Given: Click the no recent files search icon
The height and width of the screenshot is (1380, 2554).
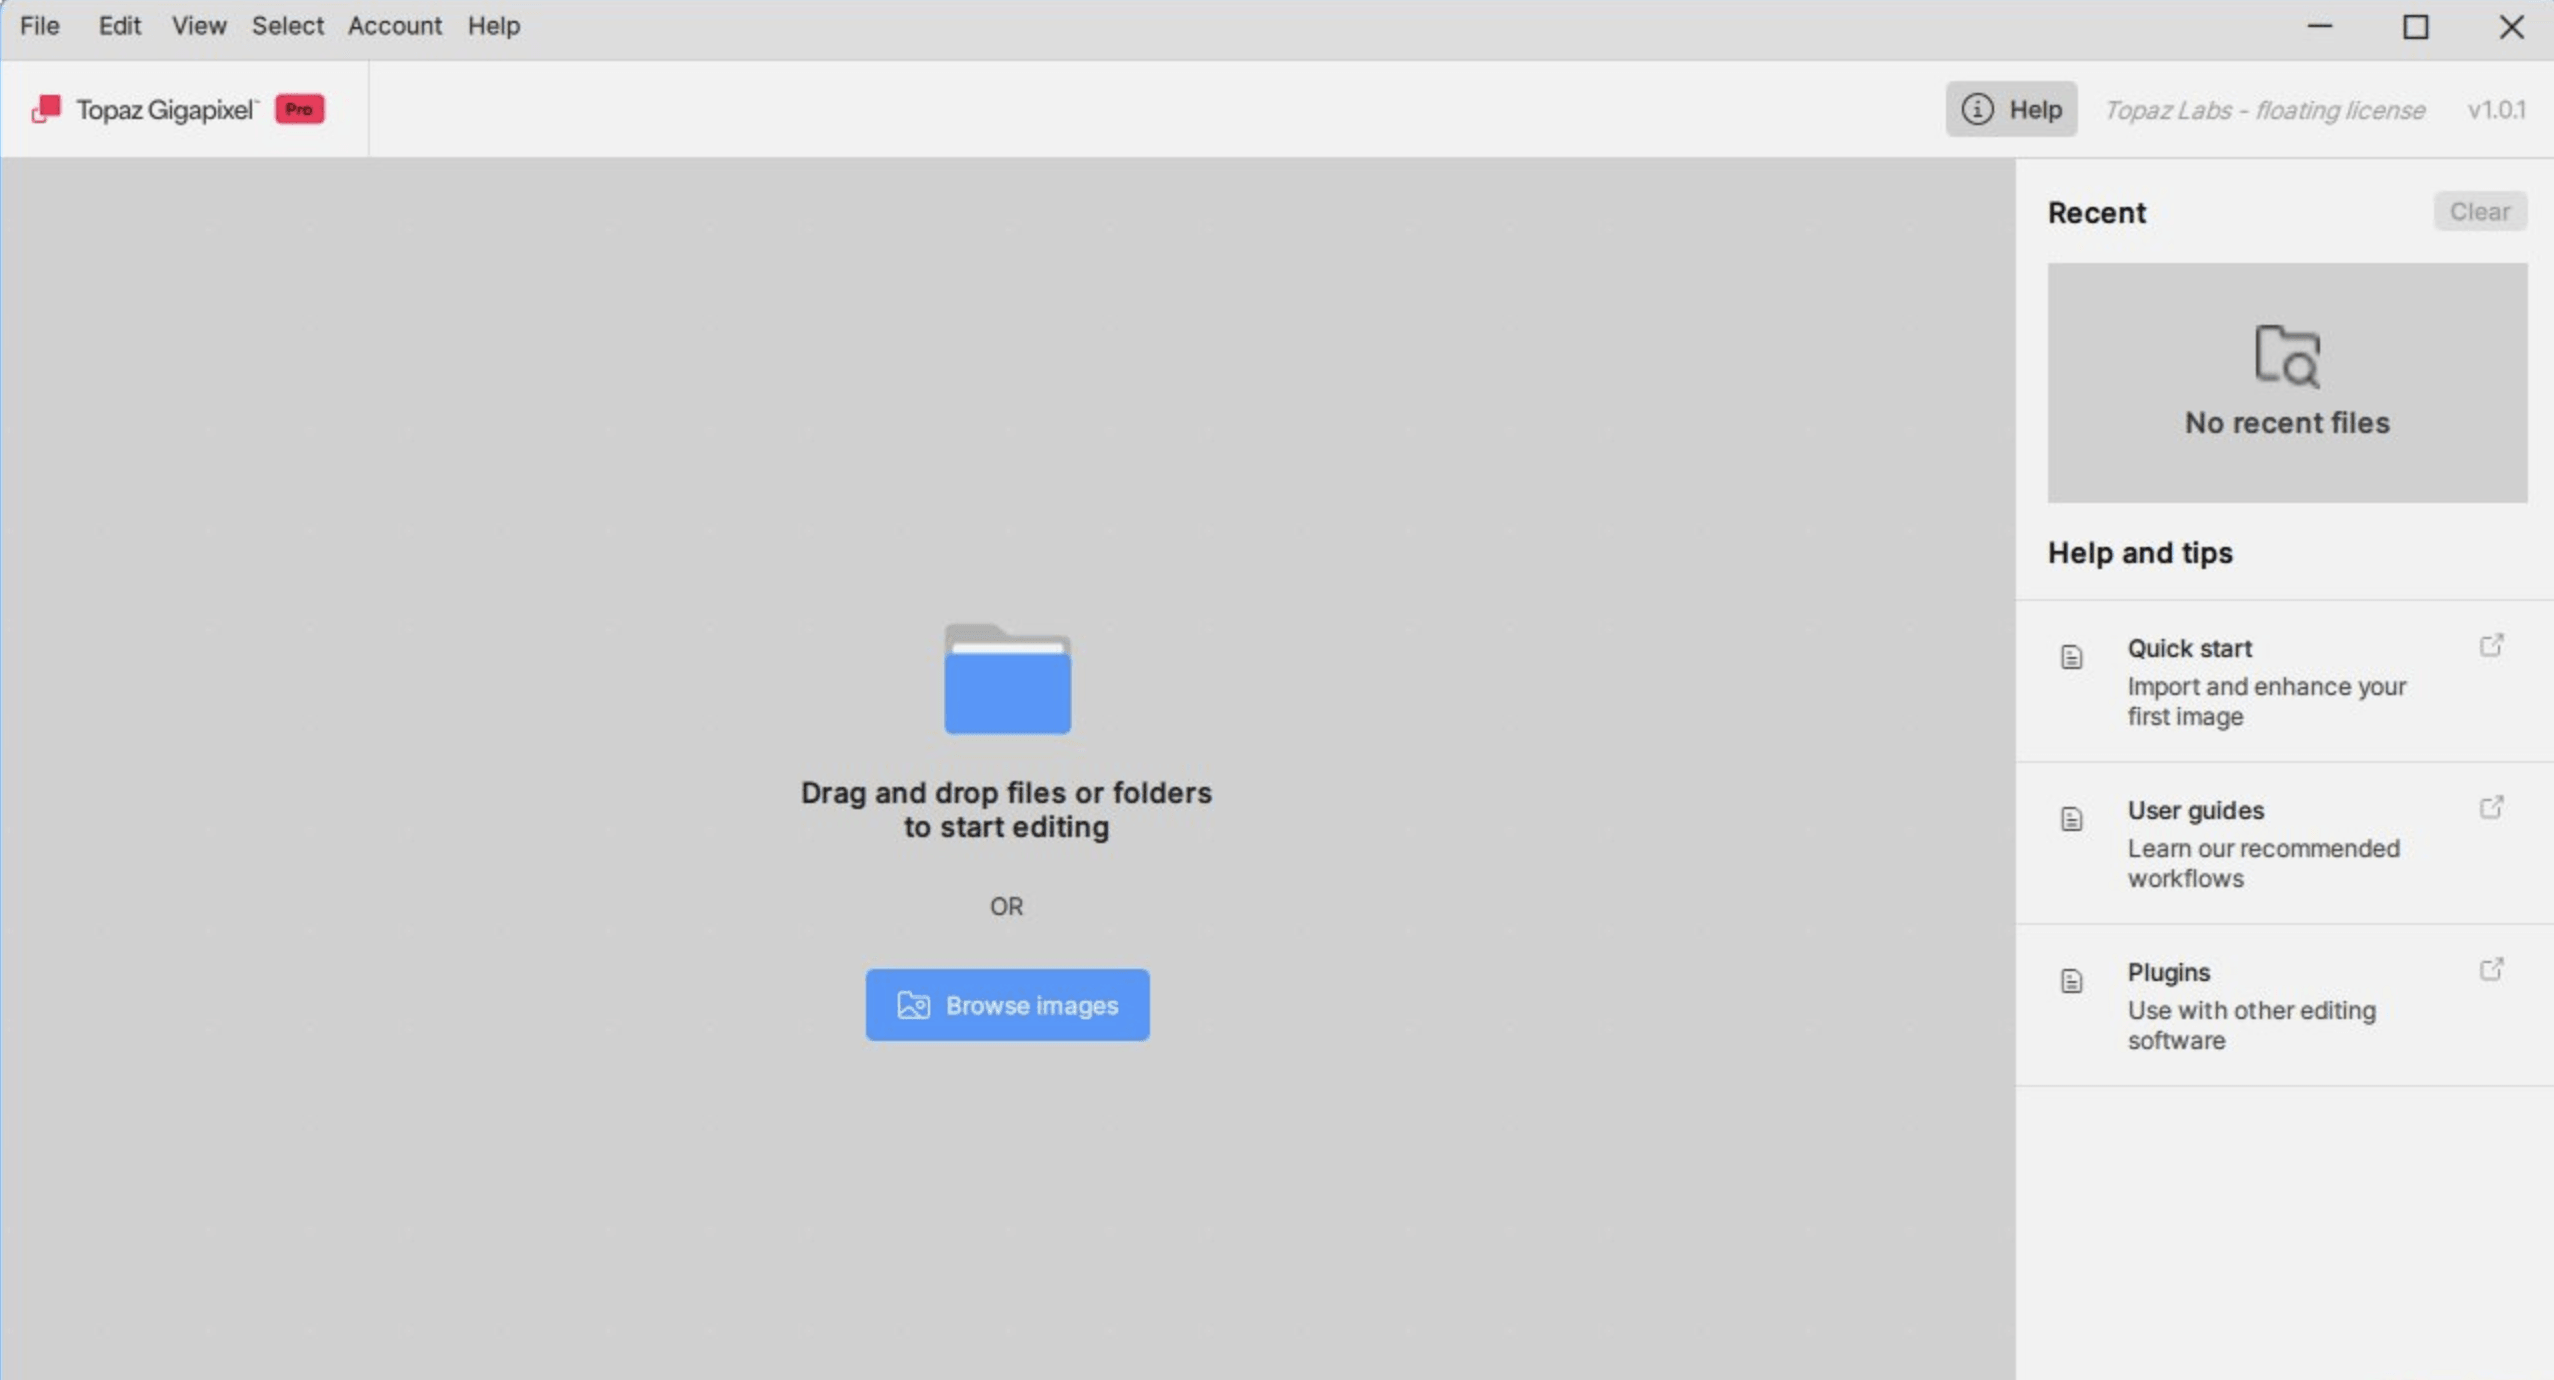Looking at the screenshot, I should [x=2286, y=355].
